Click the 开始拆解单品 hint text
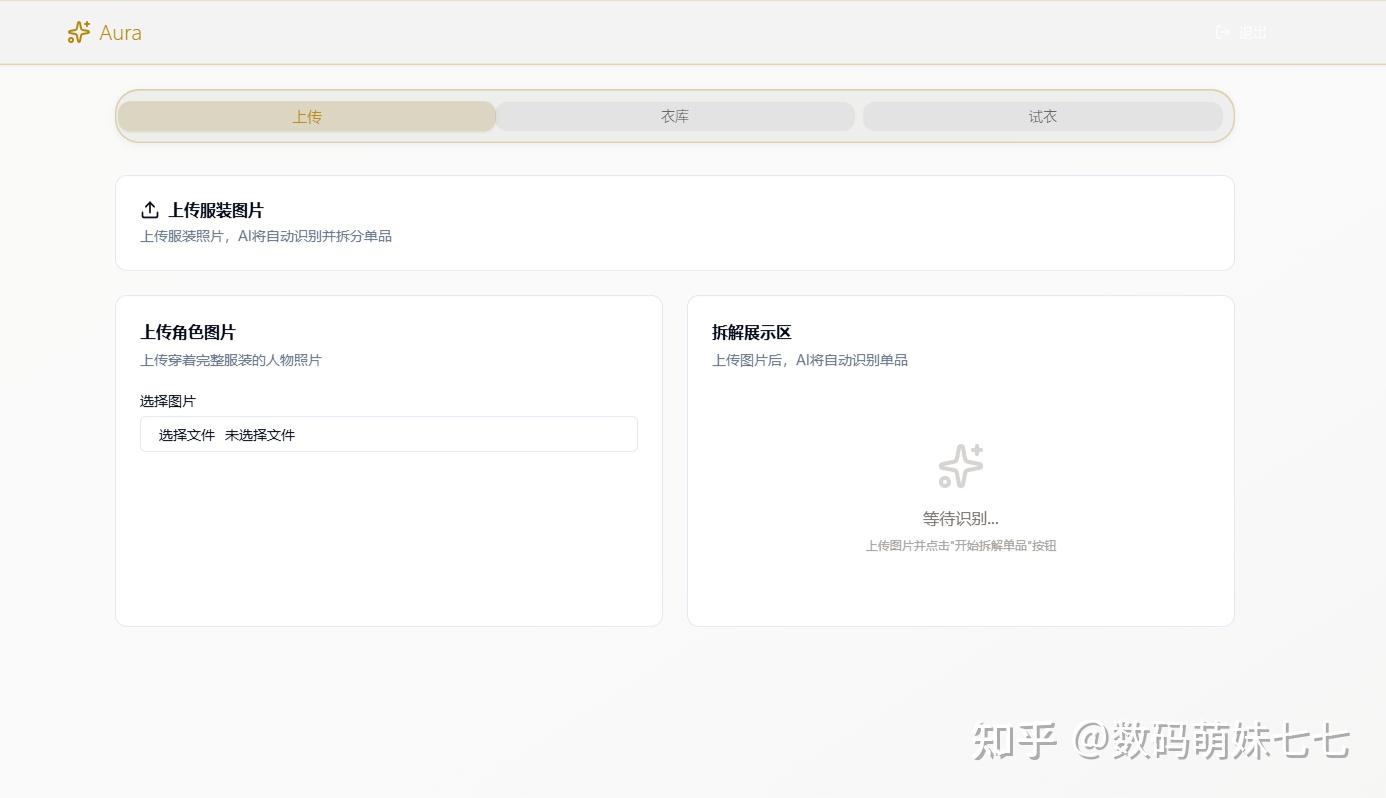The width and height of the screenshot is (1386, 798). pos(960,545)
